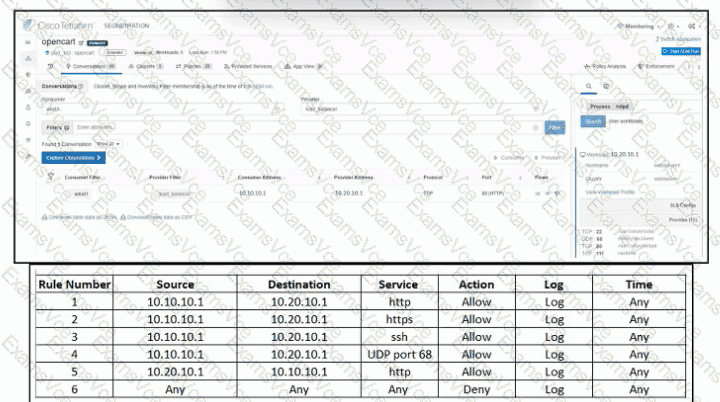Open the Conversations tab
720x402 pixels.
click(90, 67)
